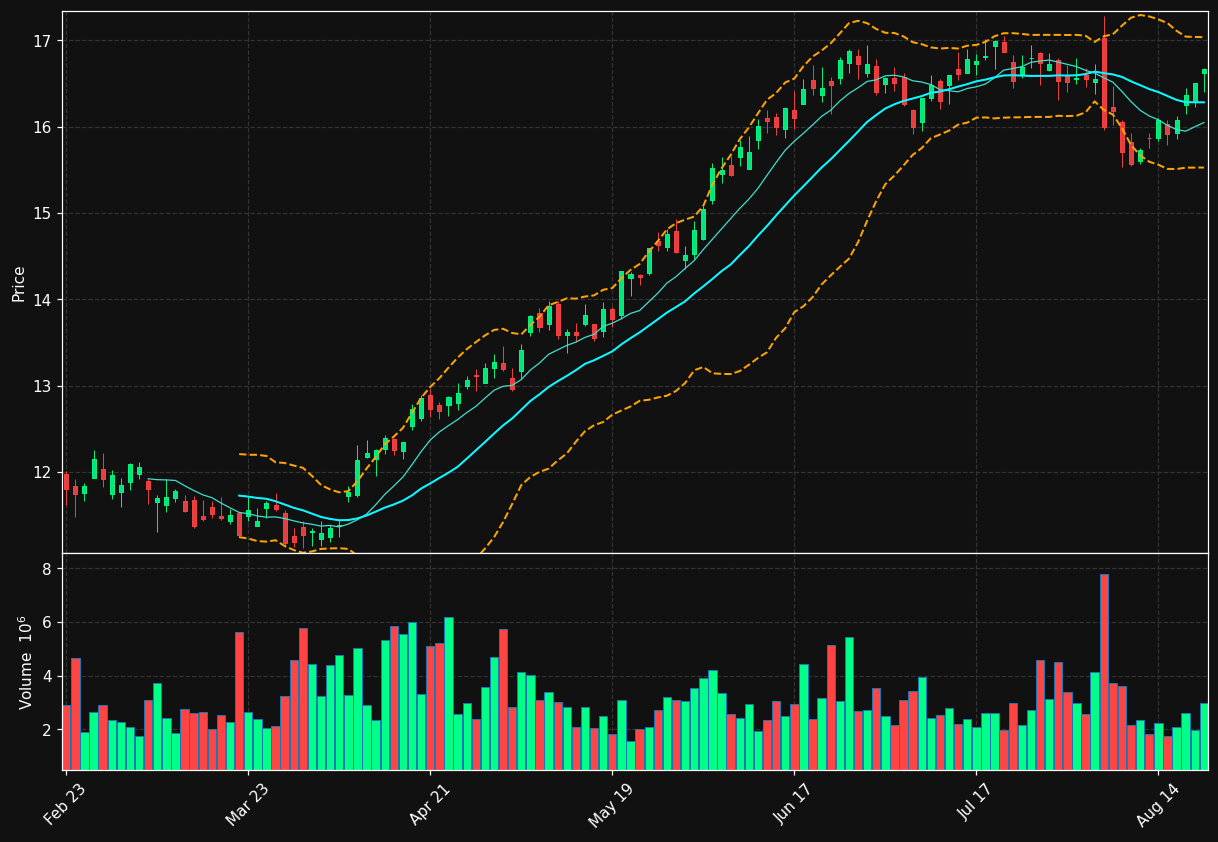Image resolution: width=1218 pixels, height=842 pixels.
Task: Click the price axis tick label 13
Action: [x=44, y=386]
